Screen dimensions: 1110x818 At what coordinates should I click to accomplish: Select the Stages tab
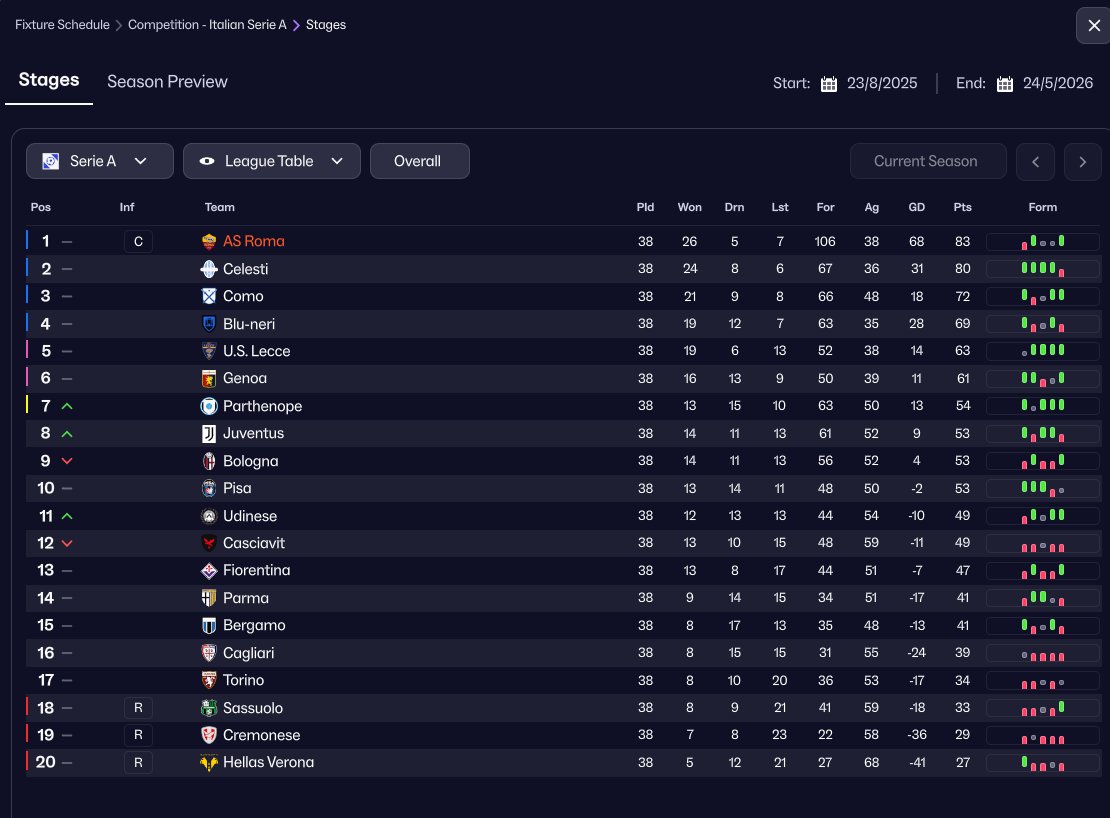click(x=49, y=80)
